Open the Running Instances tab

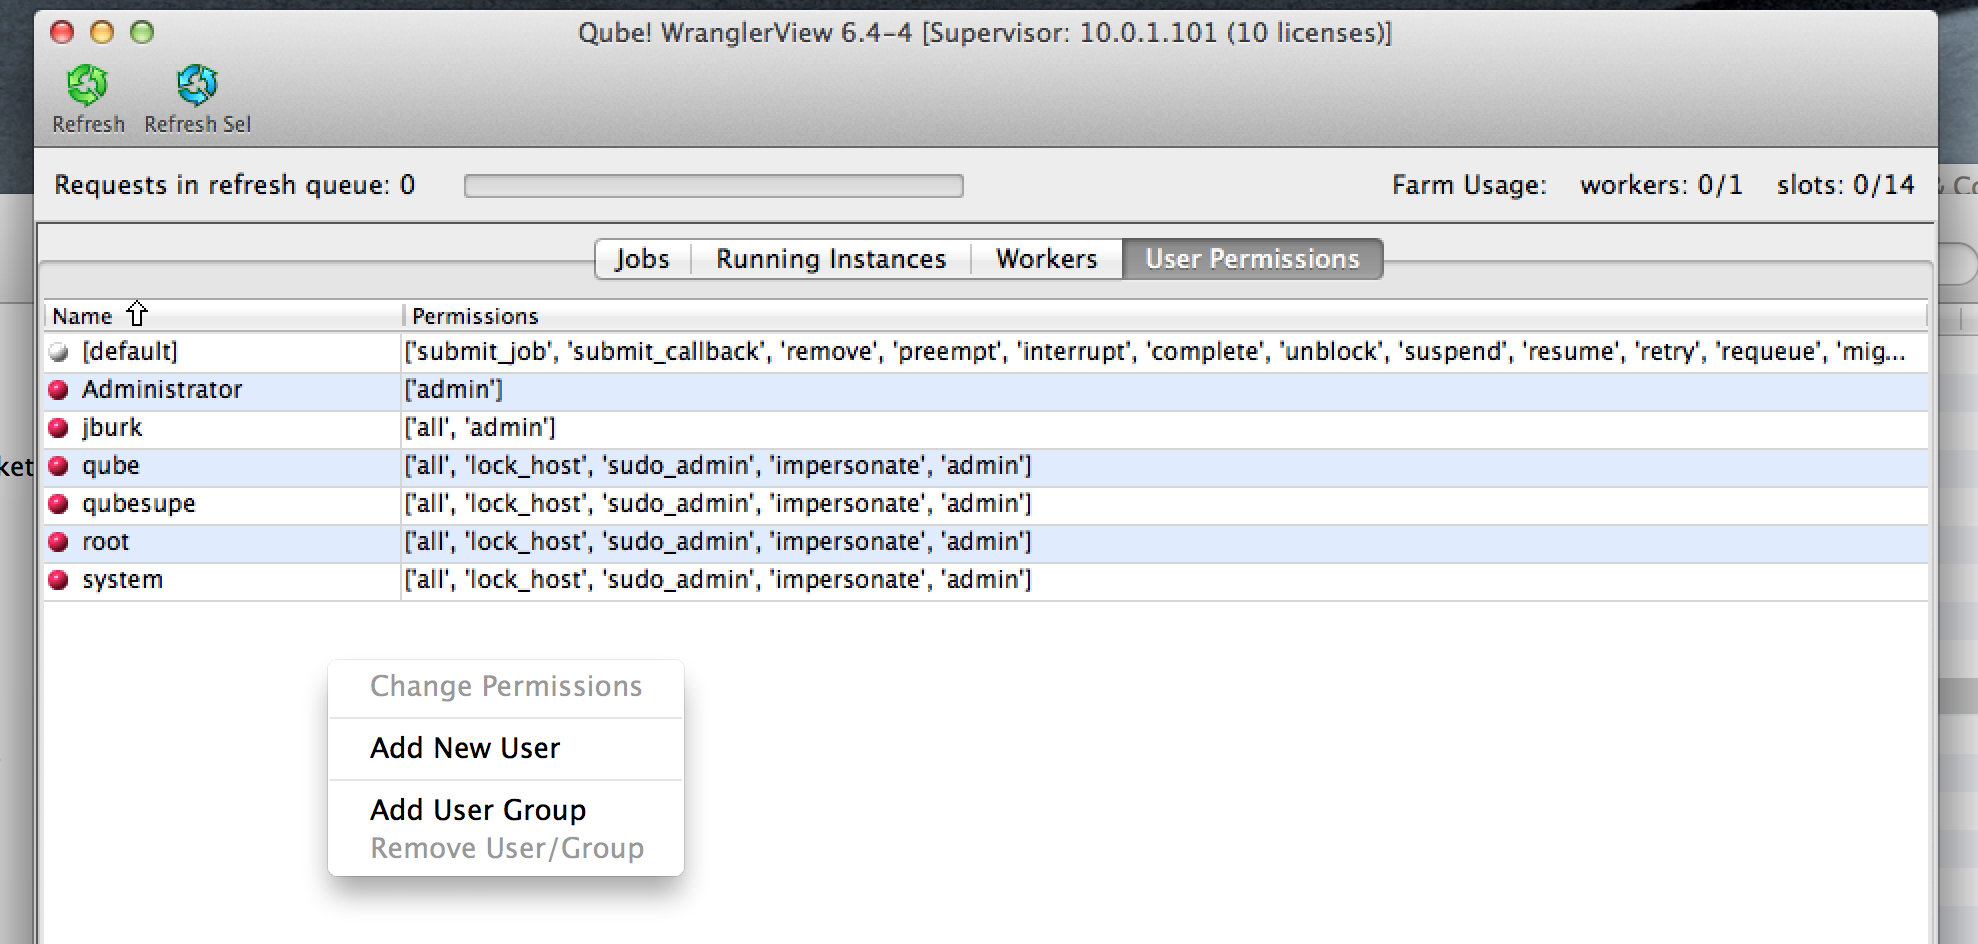click(x=830, y=259)
